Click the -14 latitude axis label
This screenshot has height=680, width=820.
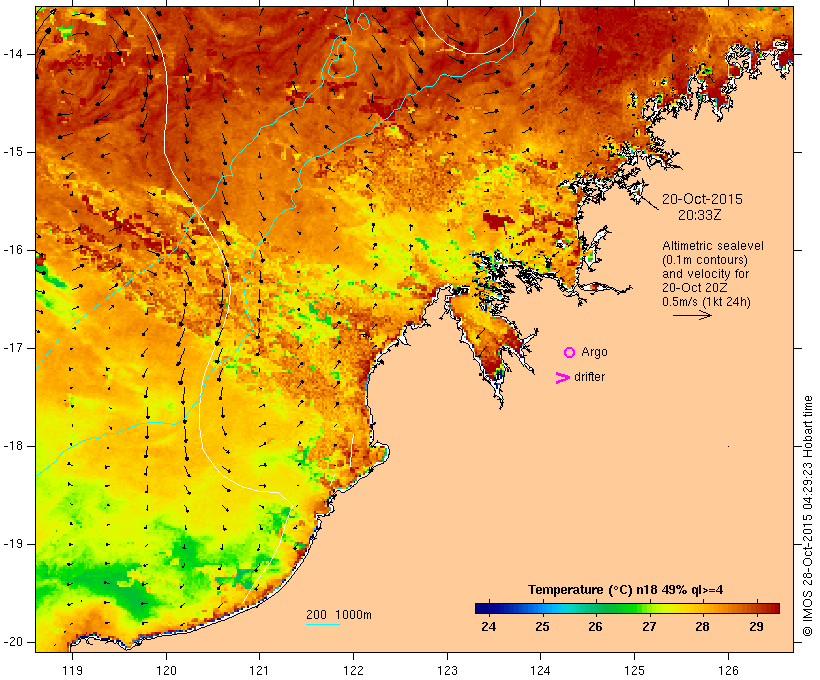pos(13,54)
